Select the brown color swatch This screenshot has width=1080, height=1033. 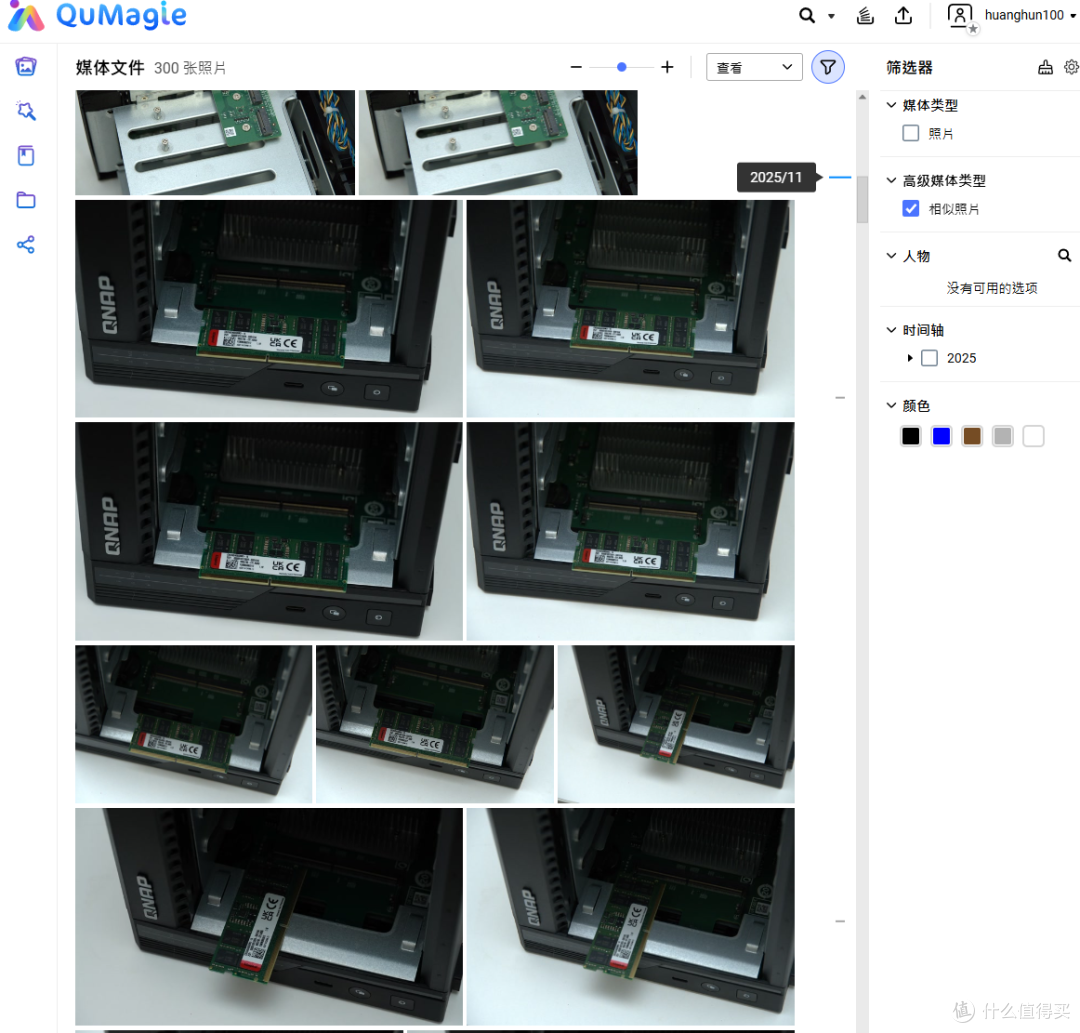coord(972,436)
